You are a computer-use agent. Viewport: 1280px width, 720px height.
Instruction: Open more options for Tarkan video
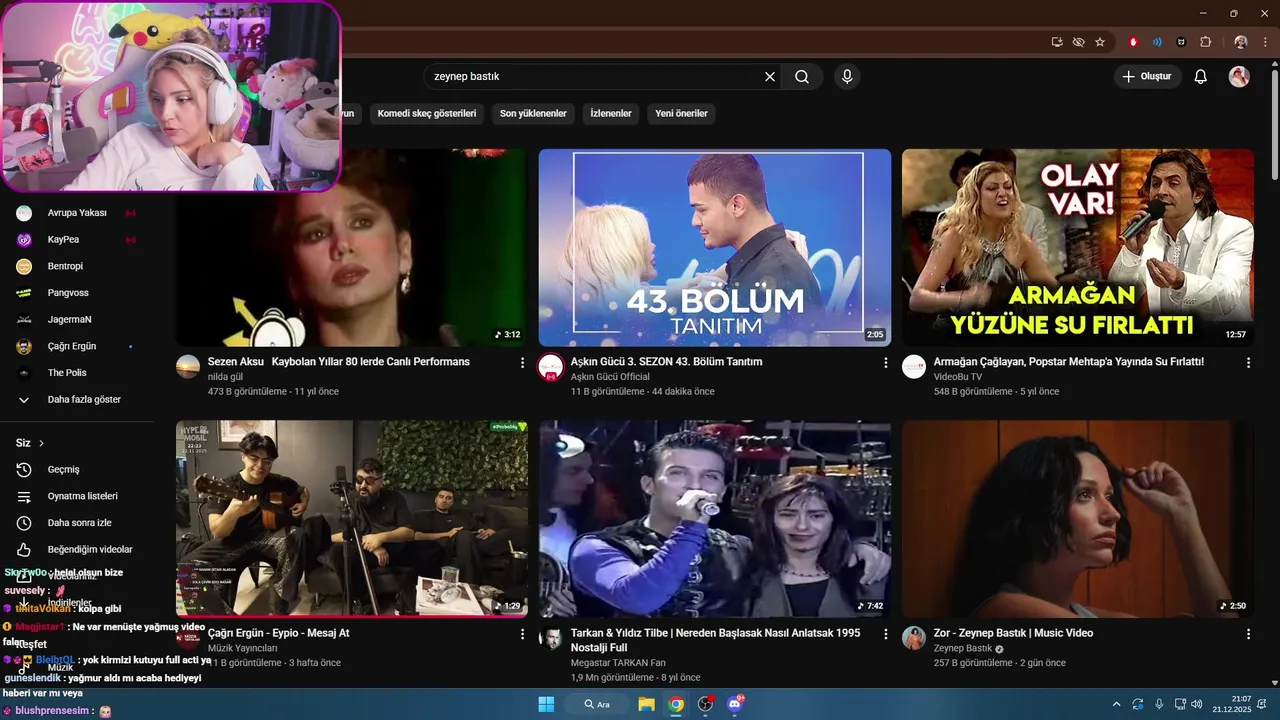tap(885, 634)
